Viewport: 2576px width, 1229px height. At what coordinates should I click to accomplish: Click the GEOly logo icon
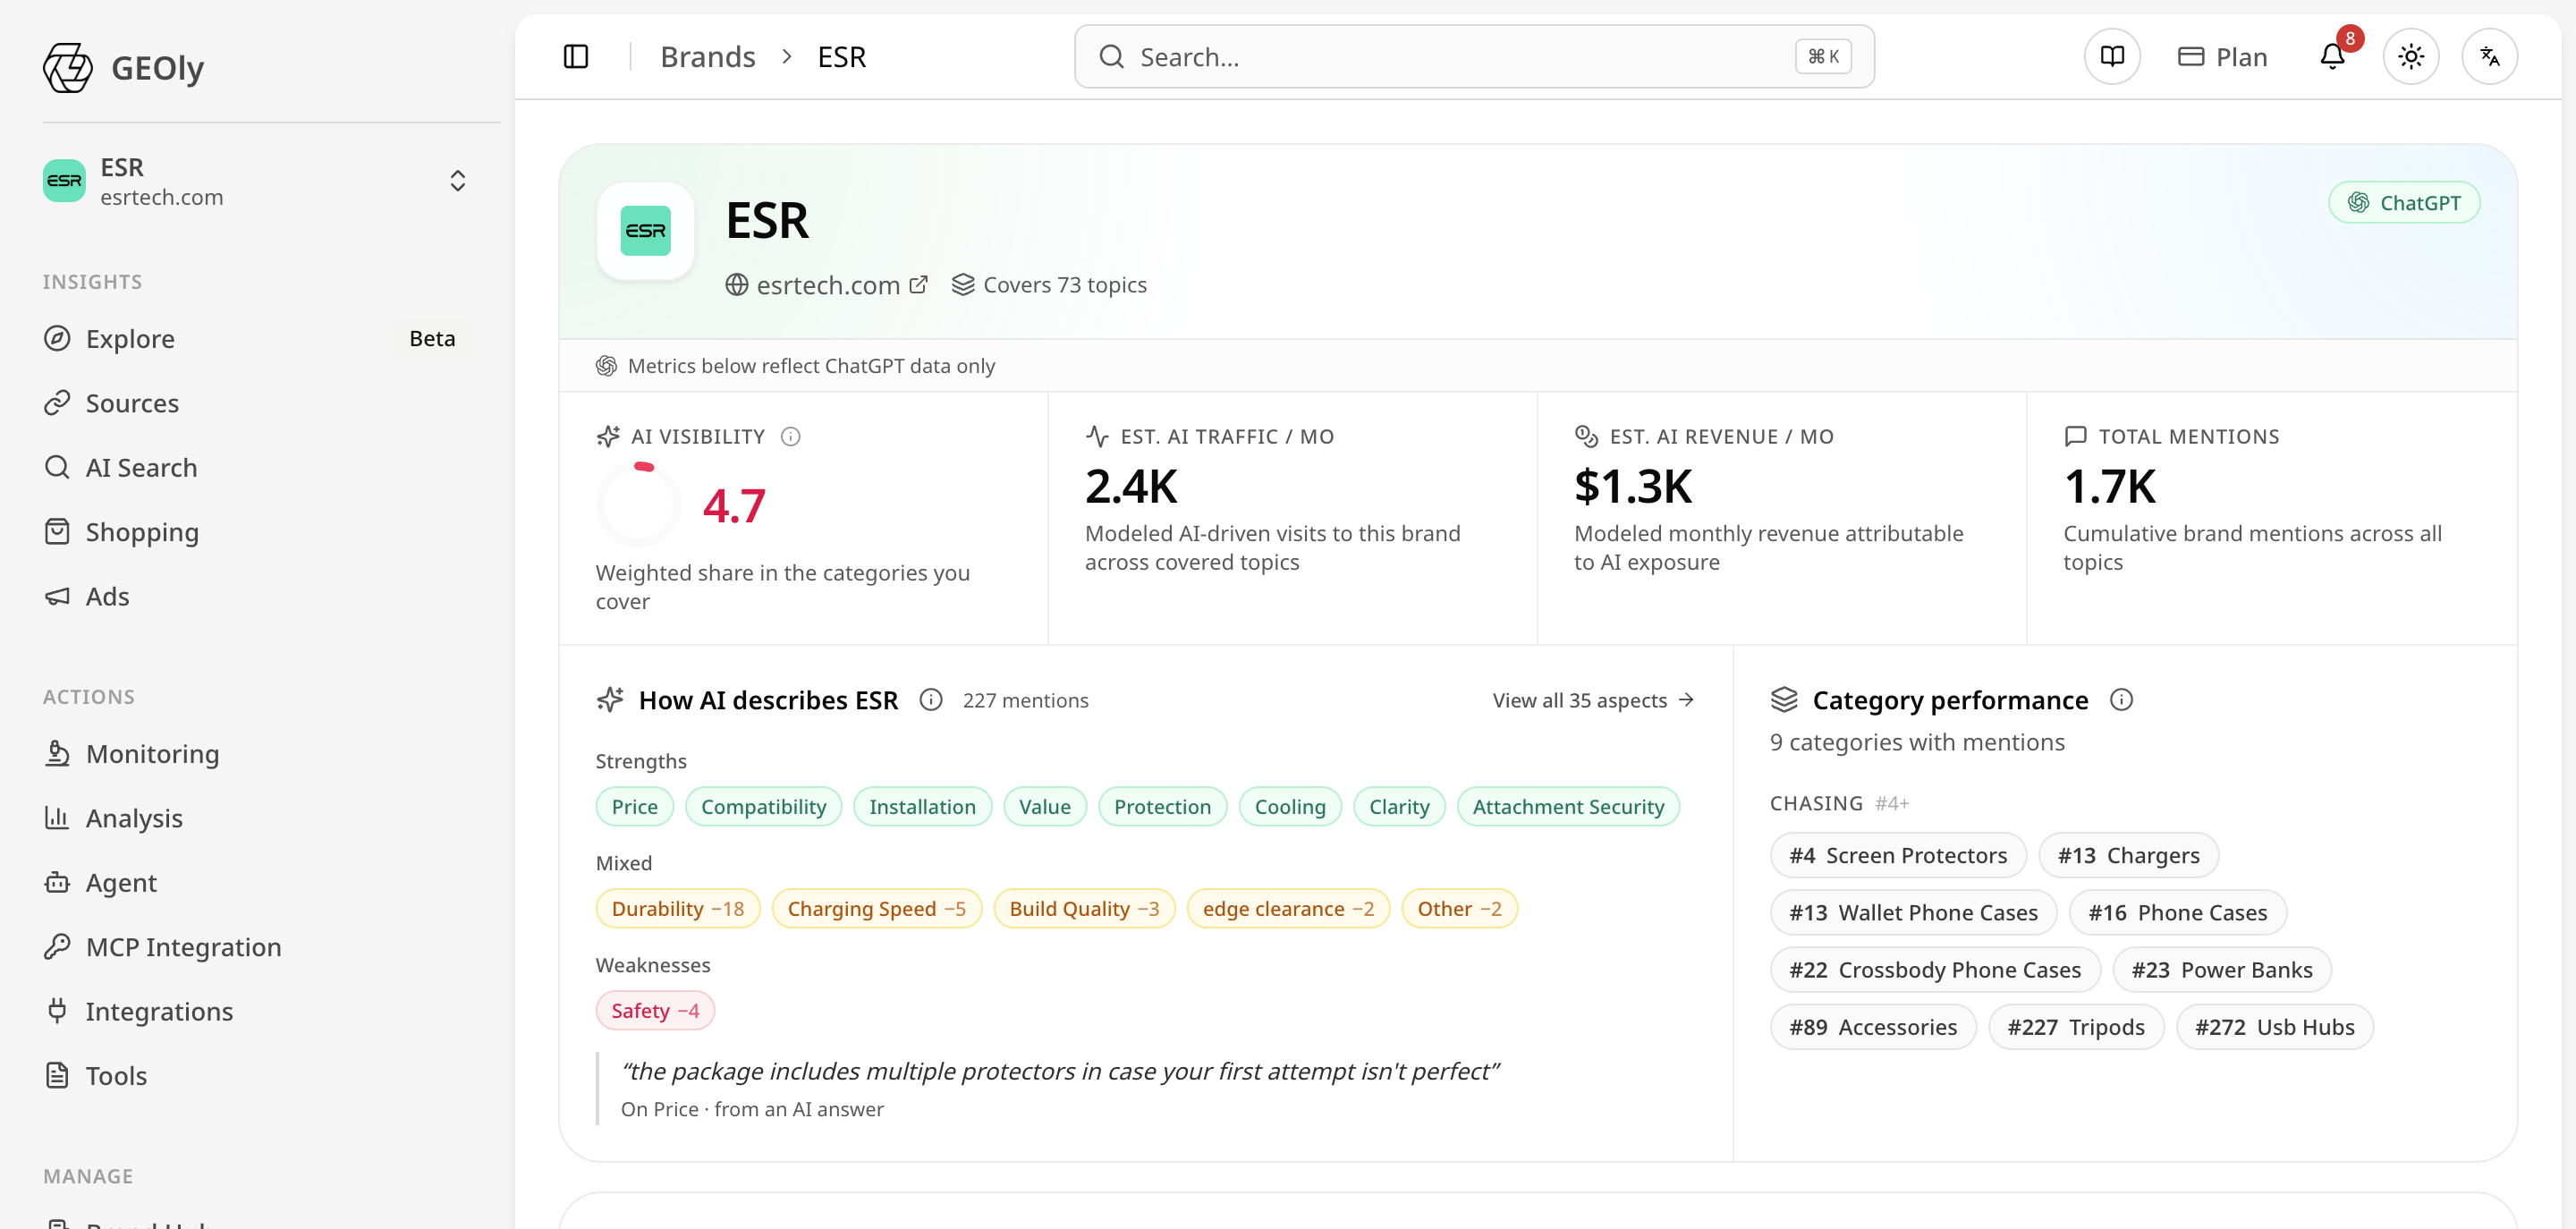coord(68,67)
